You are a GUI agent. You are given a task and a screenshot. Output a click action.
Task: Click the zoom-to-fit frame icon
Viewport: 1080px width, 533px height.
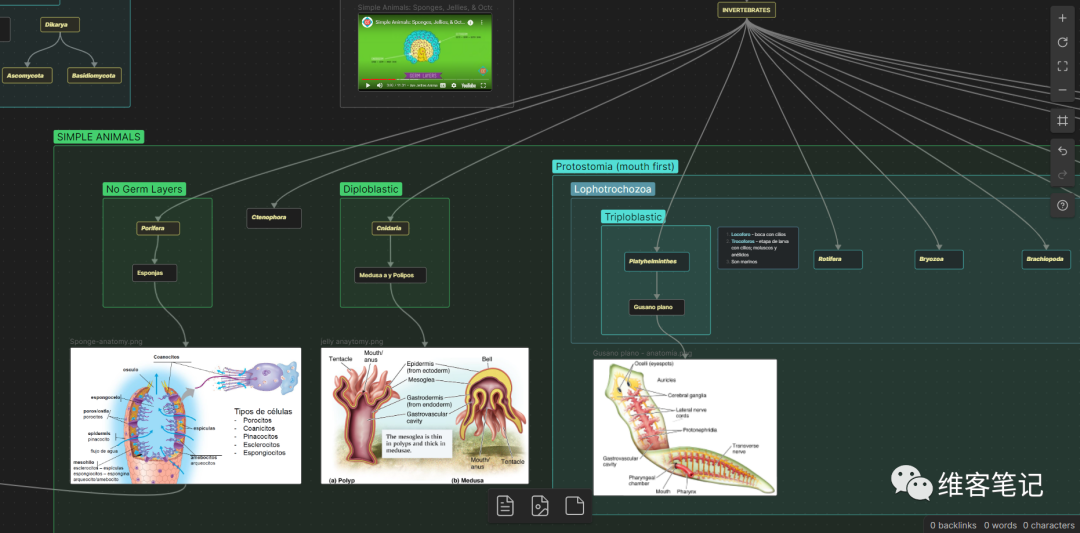(1062, 66)
